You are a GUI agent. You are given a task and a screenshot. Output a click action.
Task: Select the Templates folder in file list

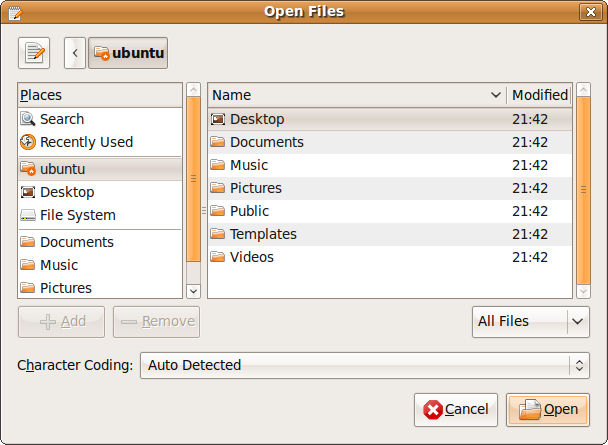coord(263,234)
